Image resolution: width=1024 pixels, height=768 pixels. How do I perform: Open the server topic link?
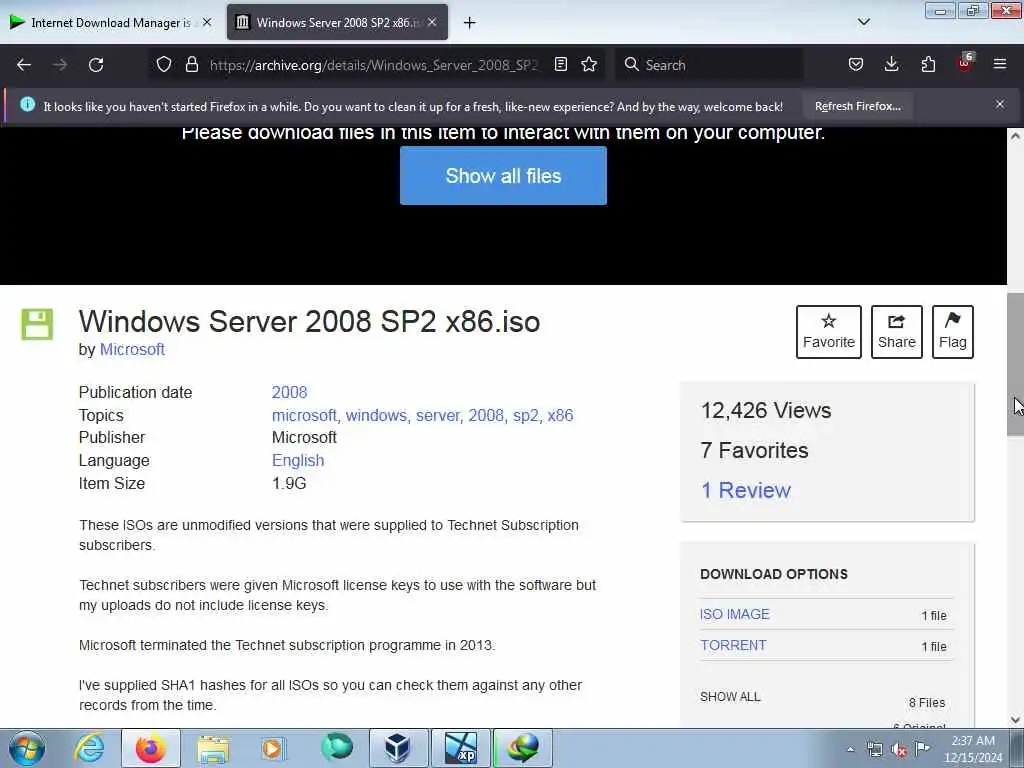coord(438,415)
